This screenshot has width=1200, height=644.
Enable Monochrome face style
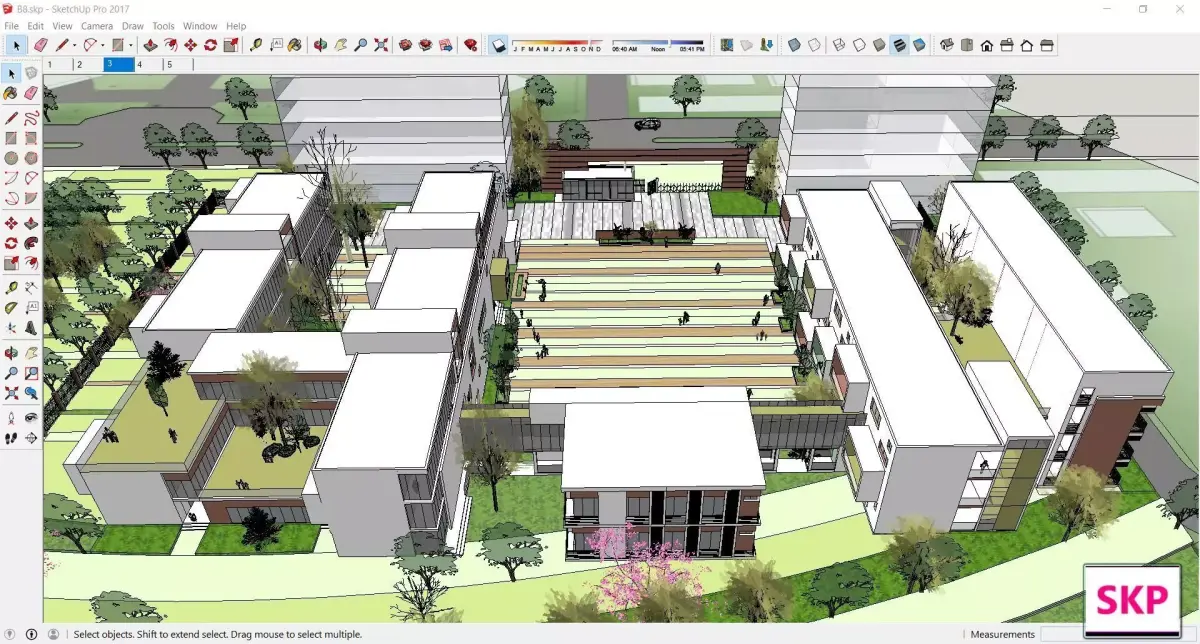(918, 45)
